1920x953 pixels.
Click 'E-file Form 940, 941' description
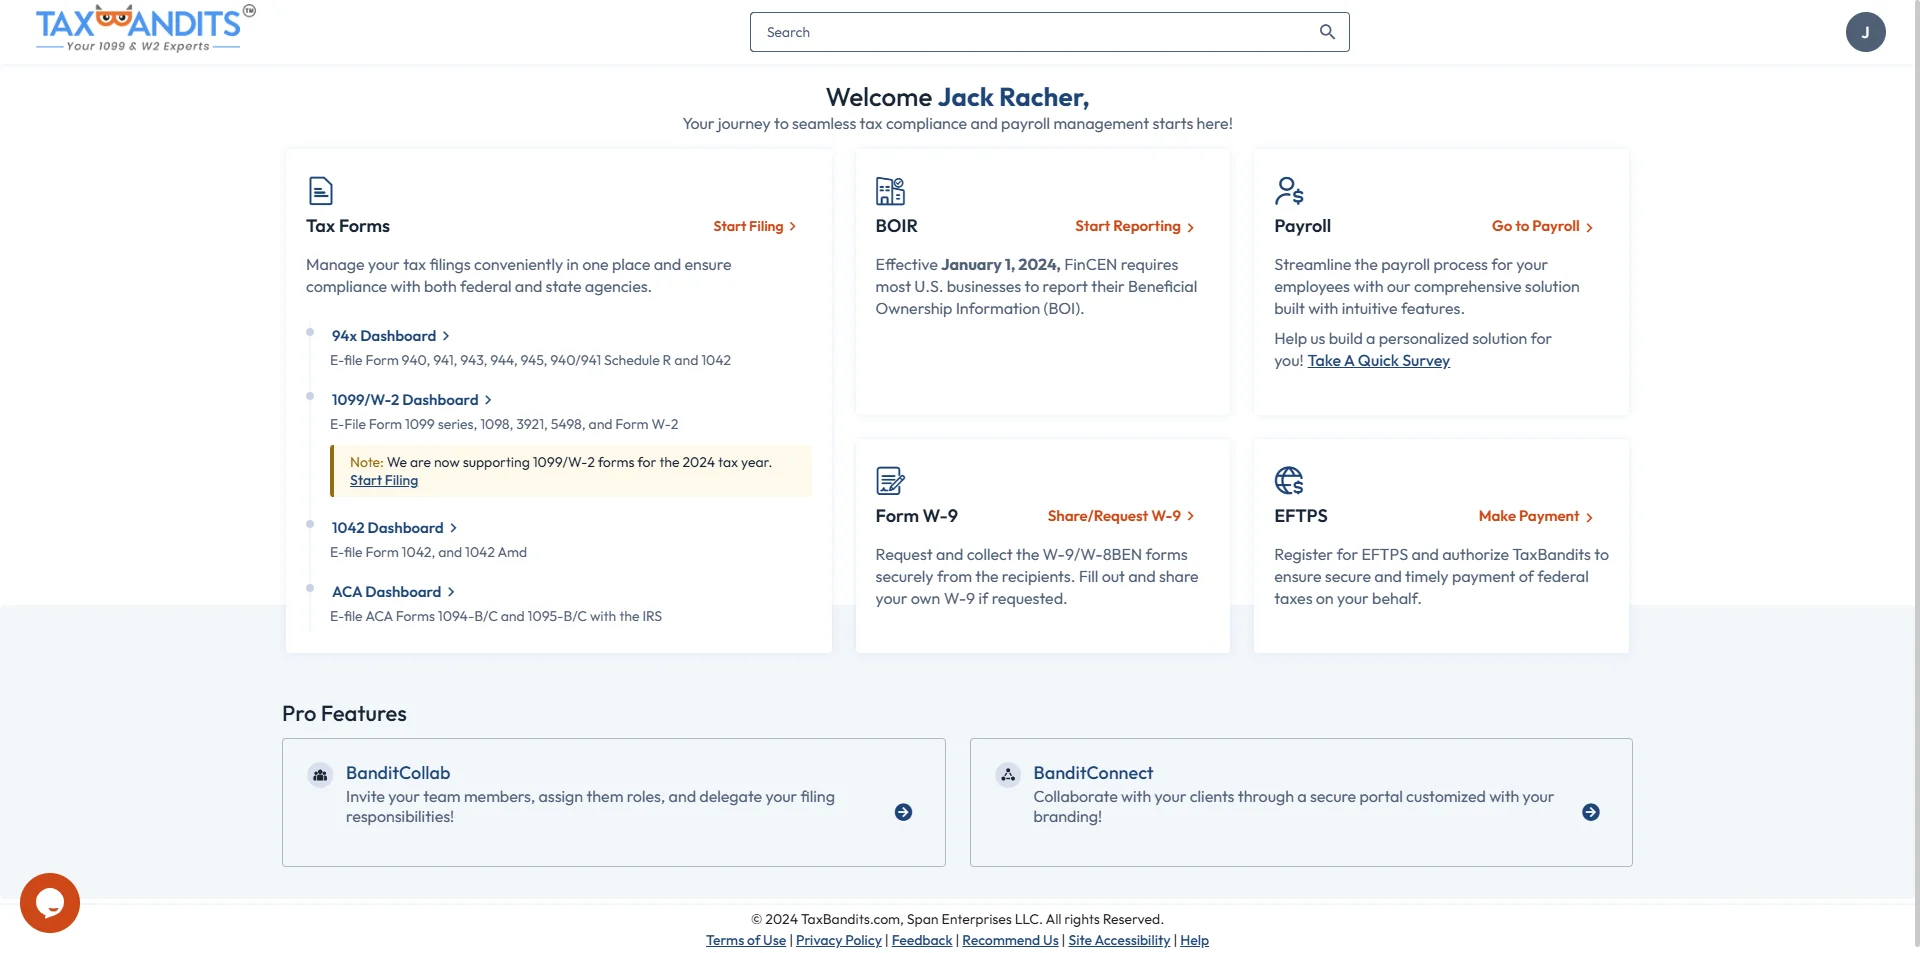(530, 360)
